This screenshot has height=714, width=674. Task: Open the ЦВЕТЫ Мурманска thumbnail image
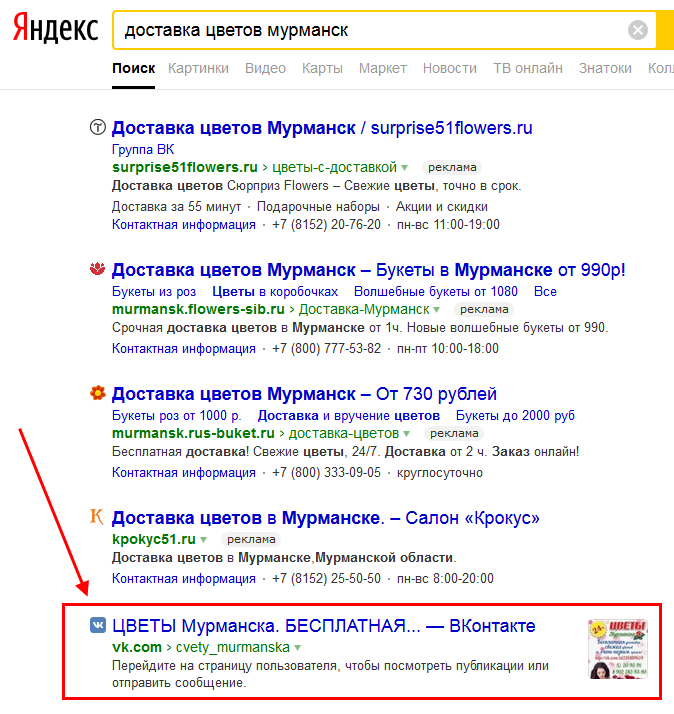(x=618, y=649)
